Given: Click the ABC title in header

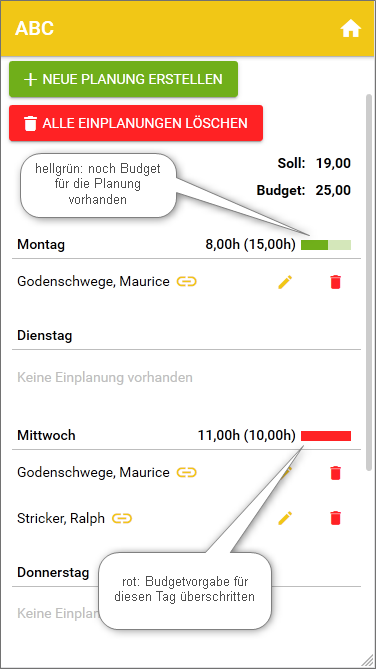Looking at the screenshot, I should click(x=35, y=29).
